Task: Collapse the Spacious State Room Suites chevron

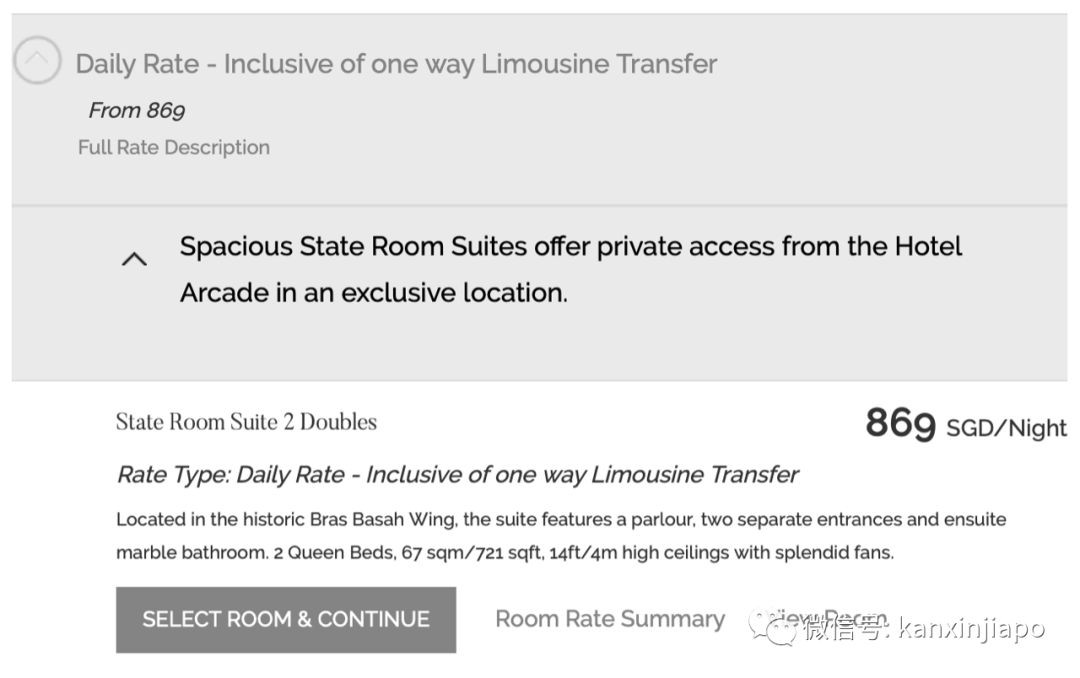Action: [x=134, y=259]
